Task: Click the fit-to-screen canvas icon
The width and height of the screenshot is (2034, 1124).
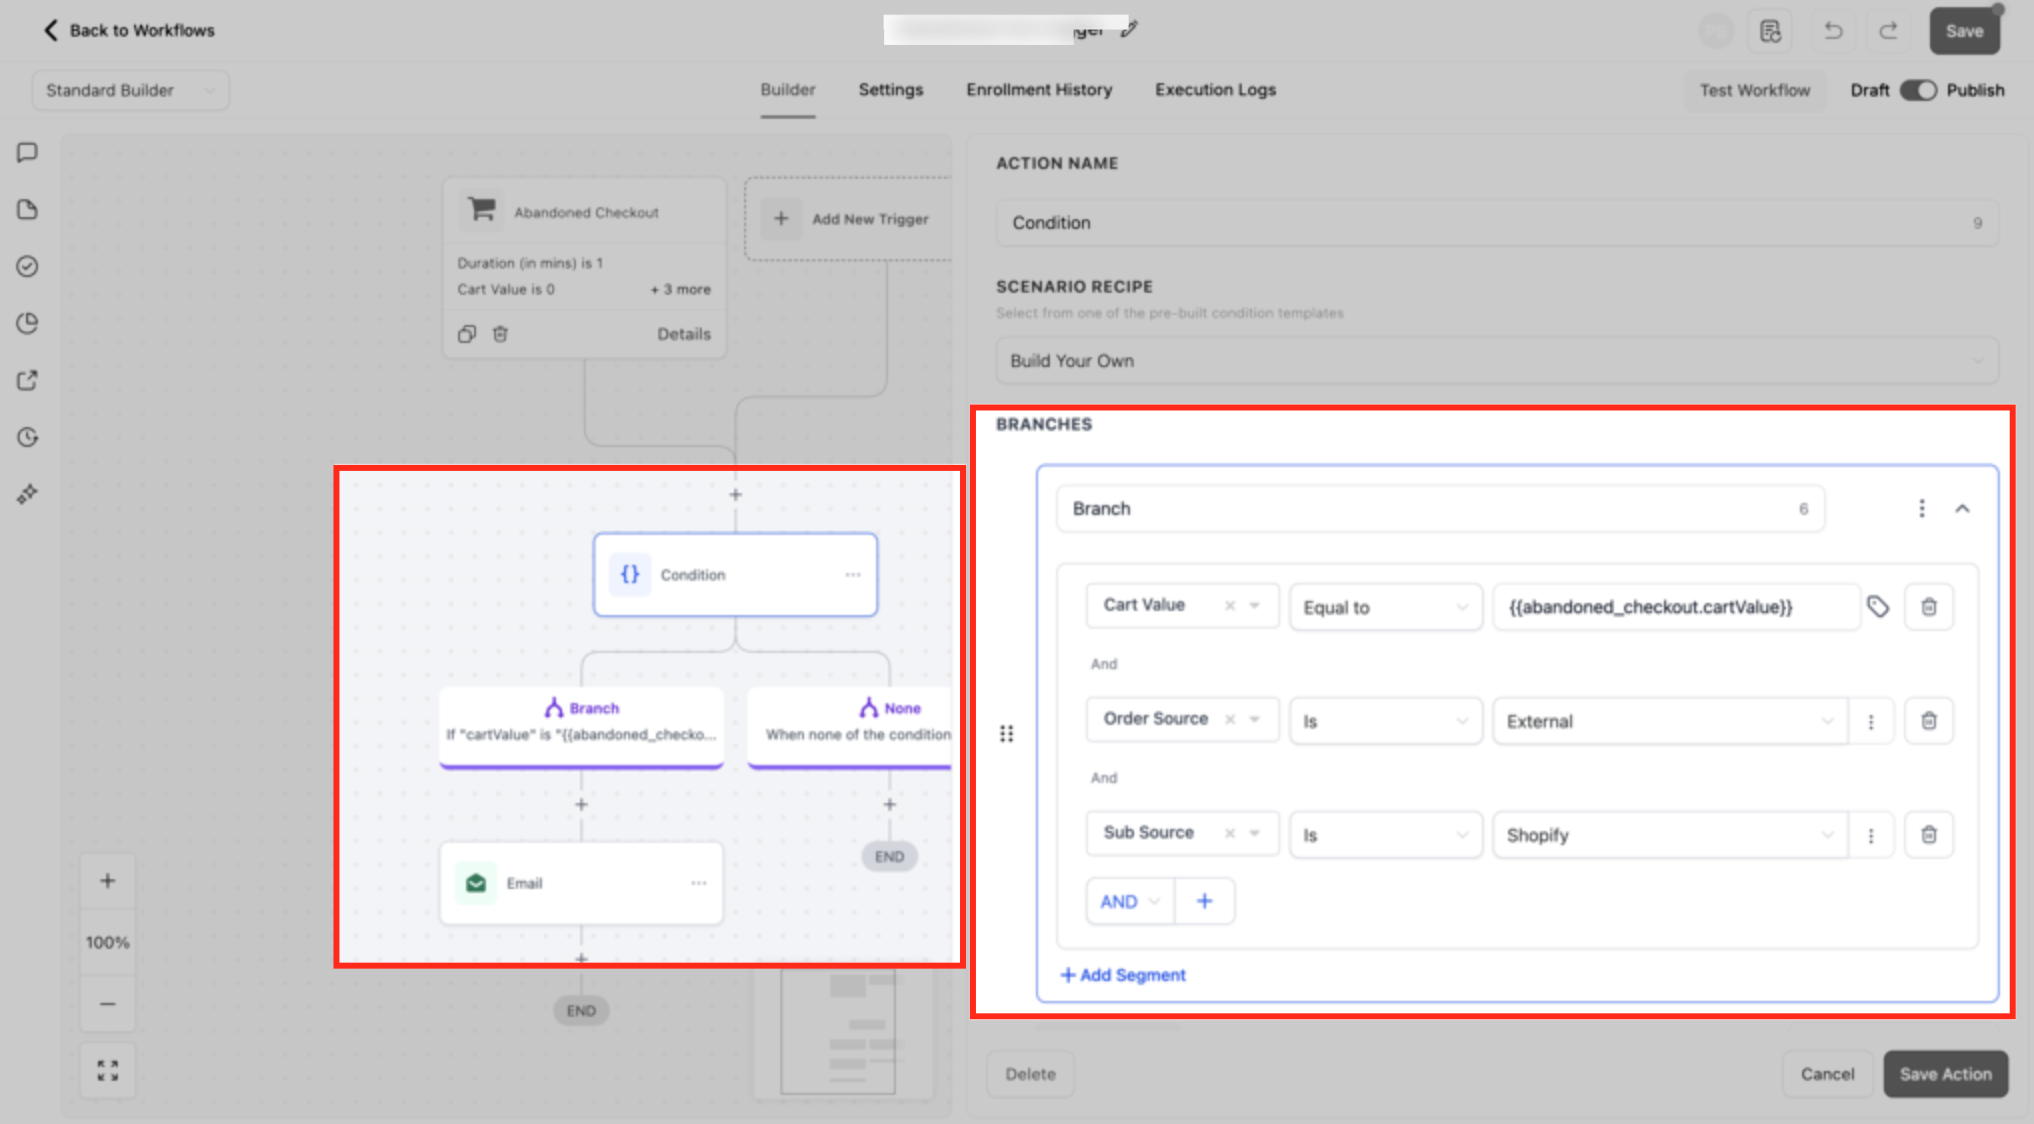Action: (x=107, y=1070)
